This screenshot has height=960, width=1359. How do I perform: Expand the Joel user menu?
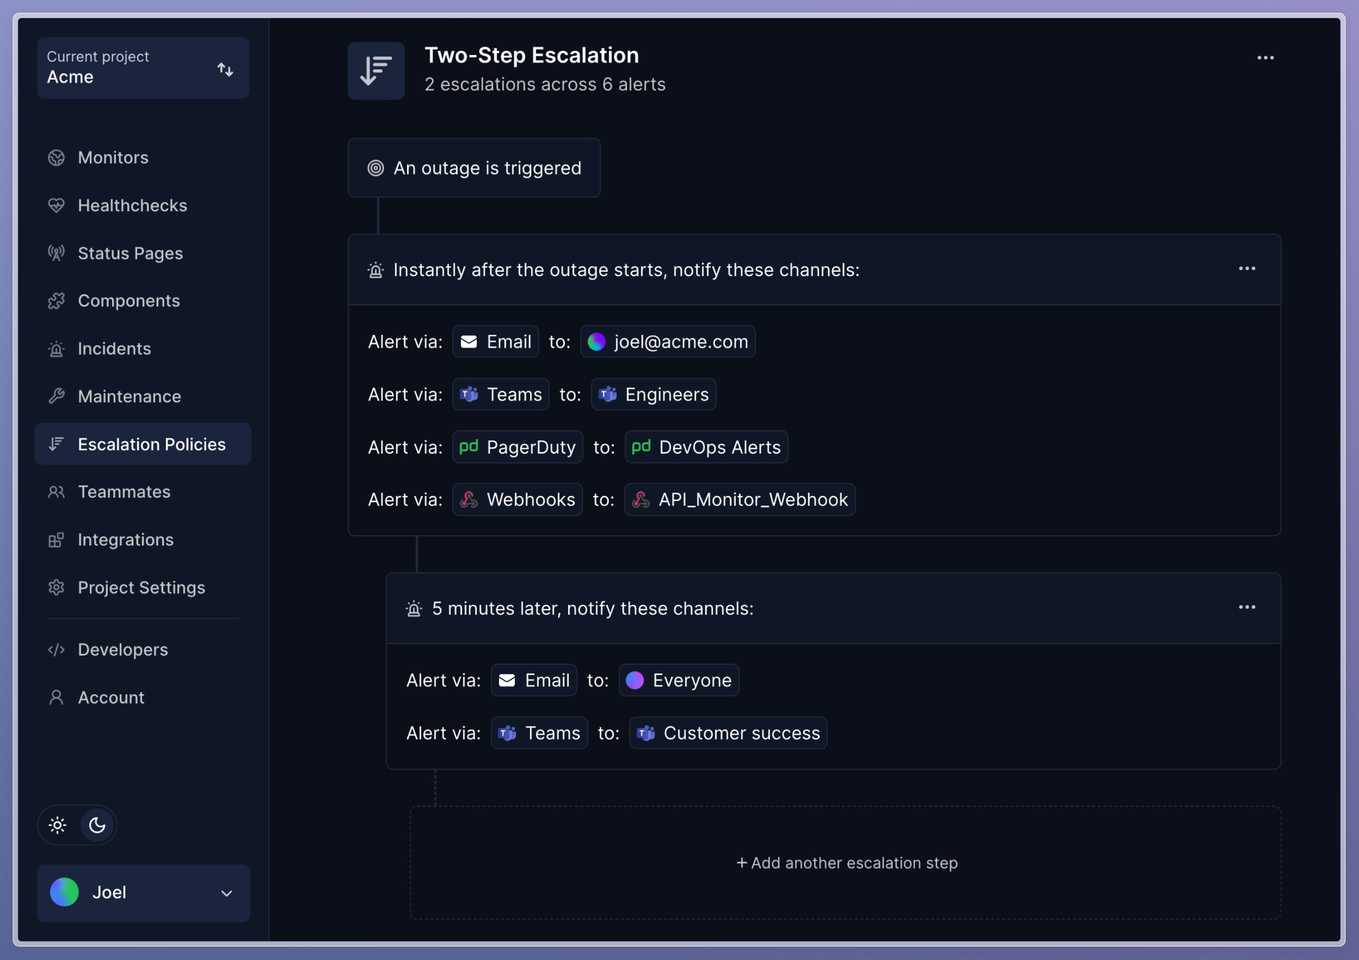click(143, 893)
